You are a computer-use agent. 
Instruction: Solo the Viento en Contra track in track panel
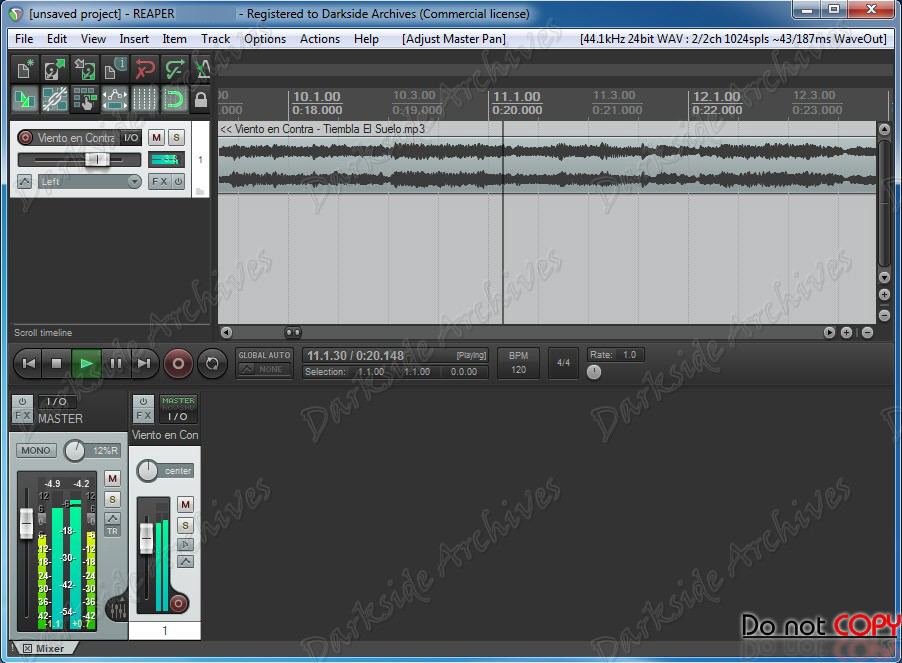(177, 137)
